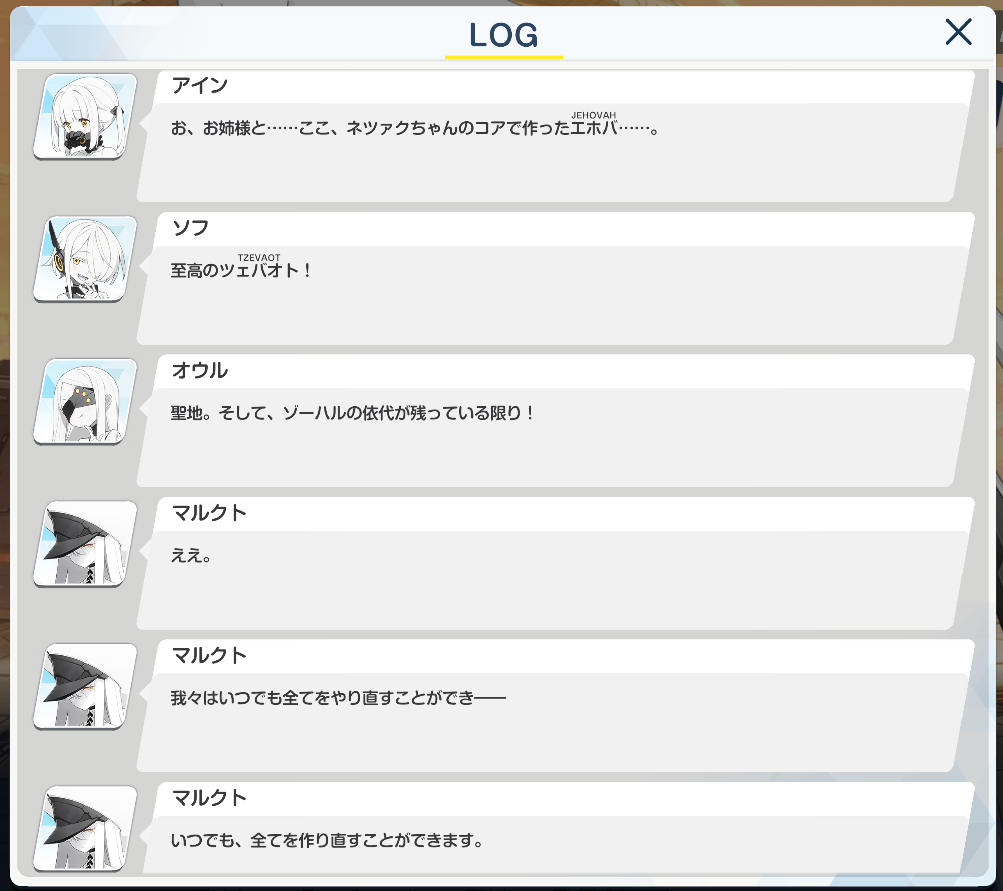Click the ソフ speaker name label
The image size is (1003, 891).
click(191, 228)
